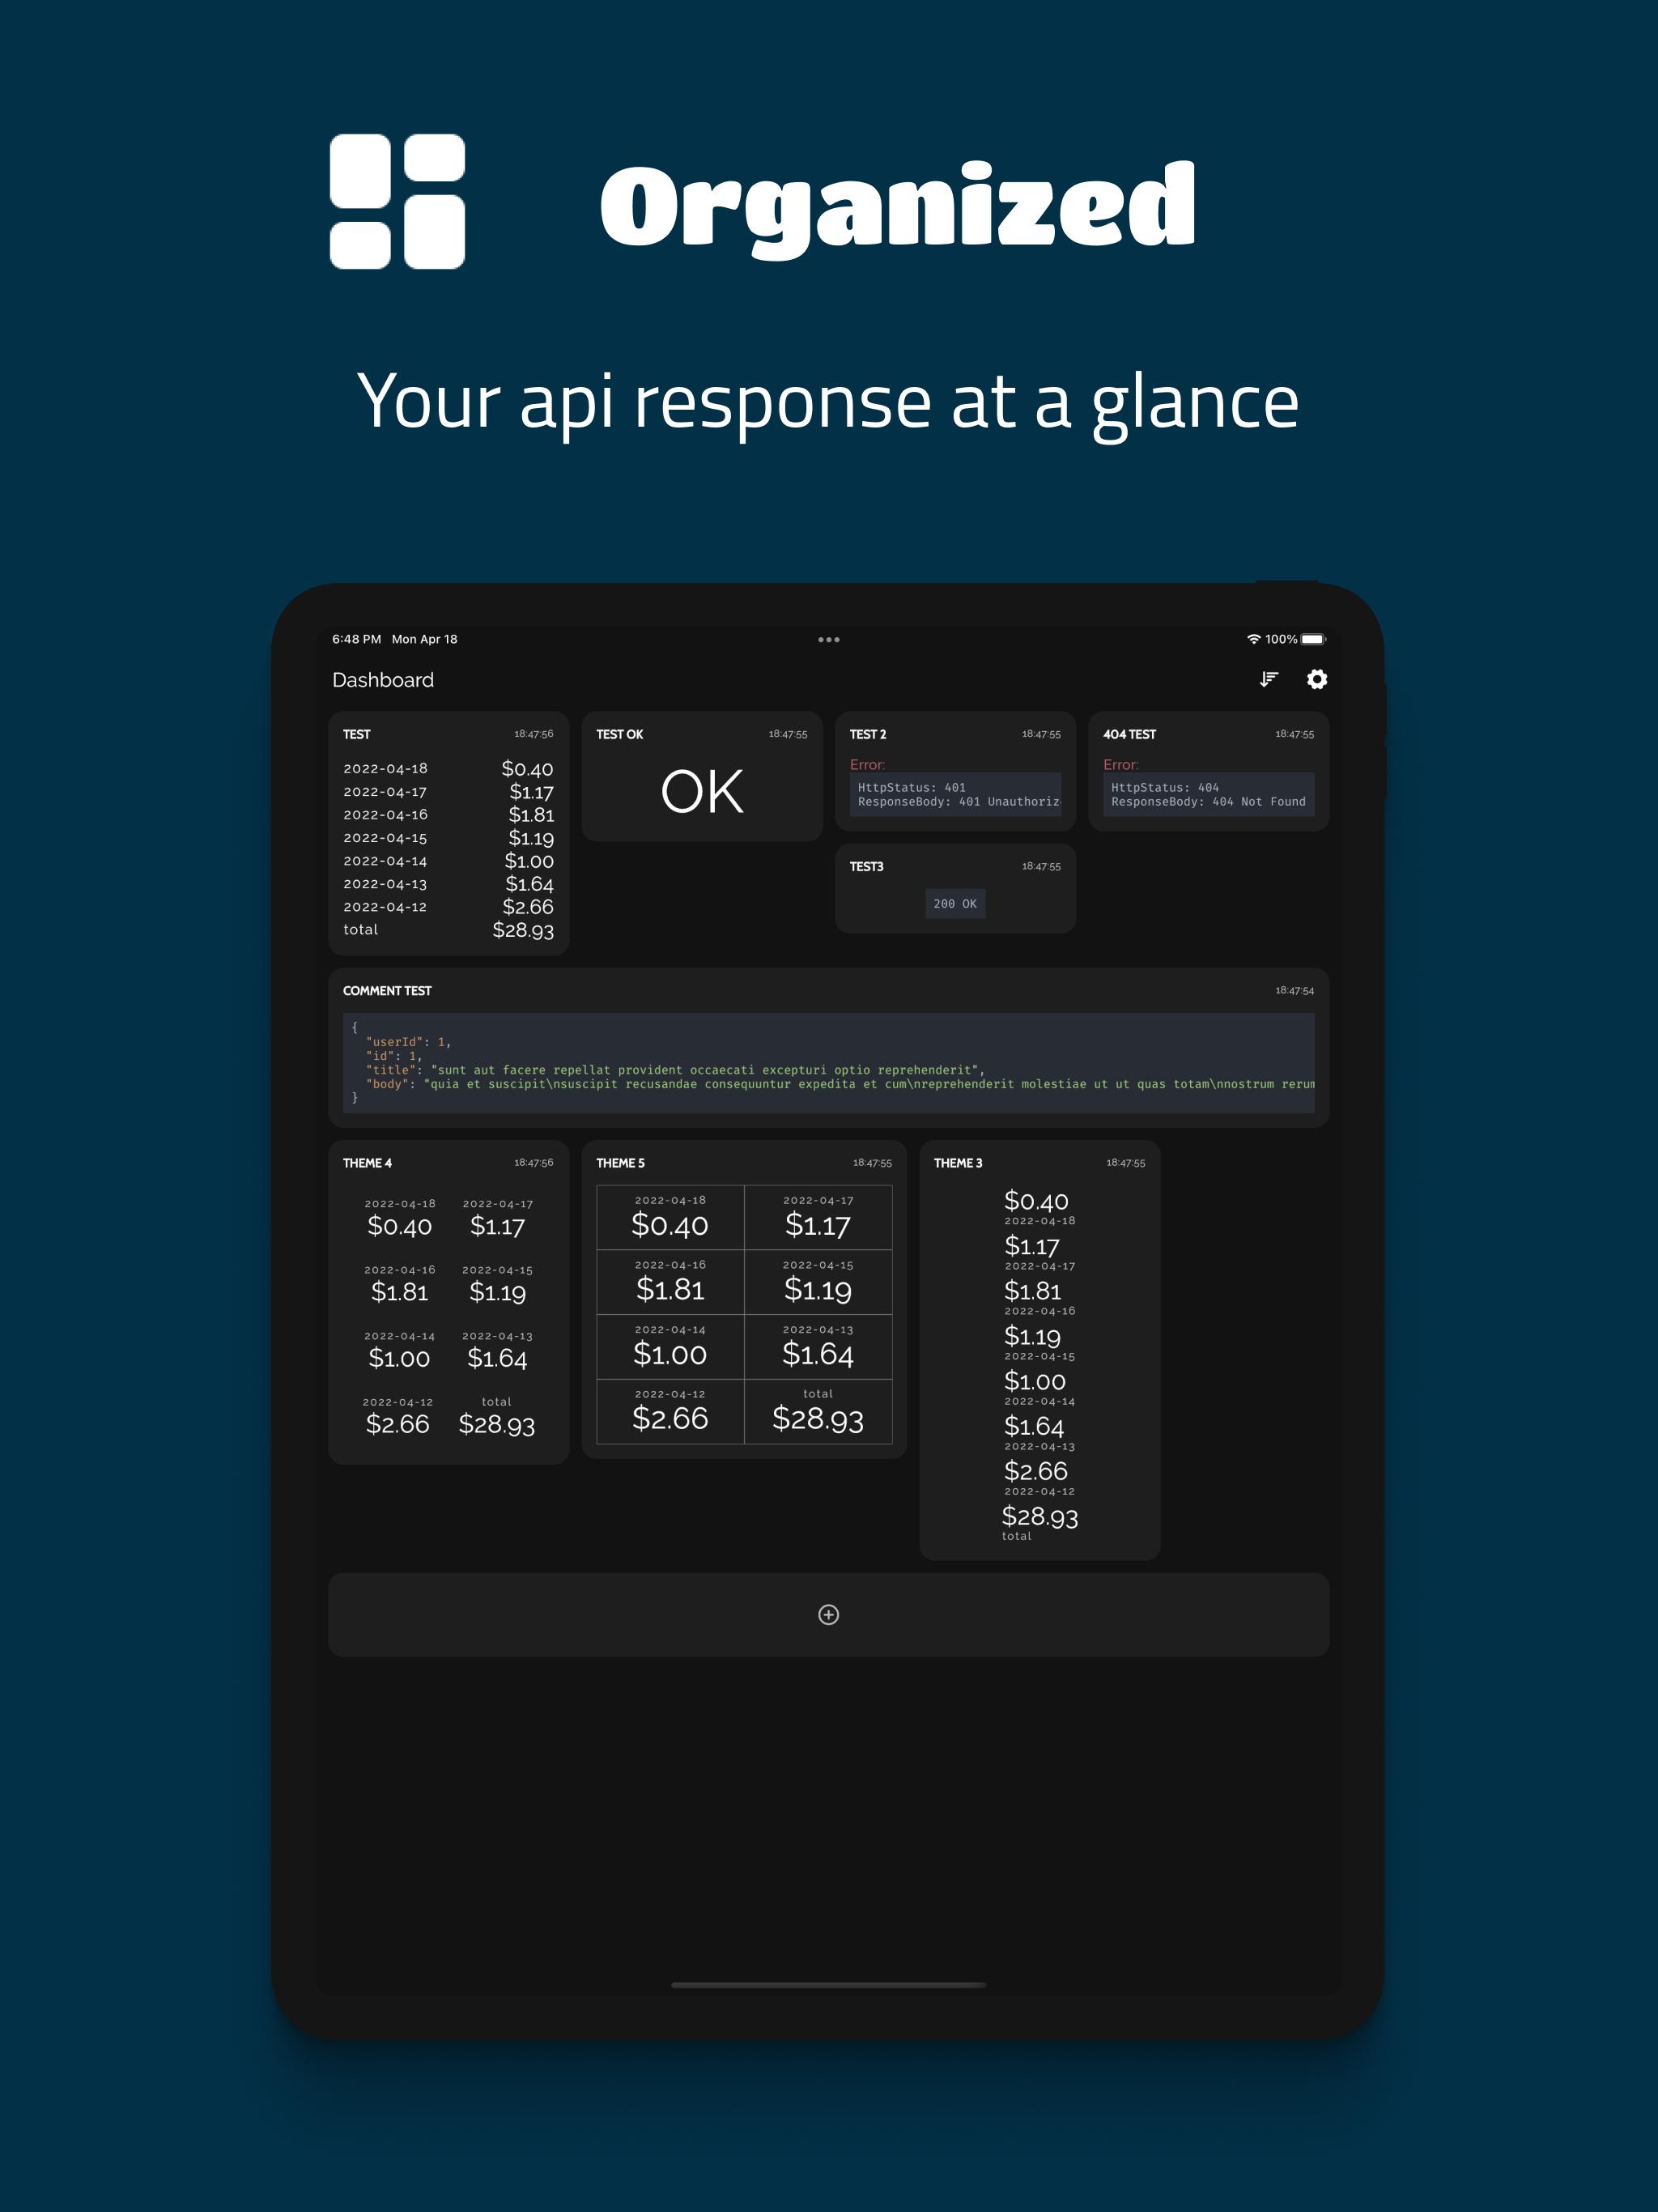This screenshot has height=2212, width=1658.
Task: Select $28.93 total in THEME 4
Action: (496, 1423)
